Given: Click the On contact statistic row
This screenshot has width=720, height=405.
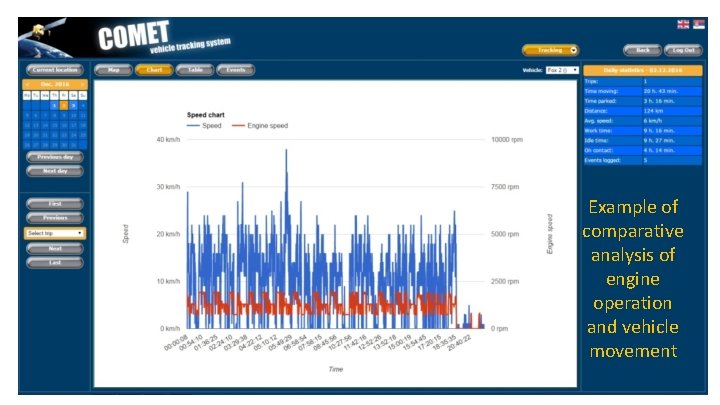Looking at the screenshot, I should coord(642,150).
